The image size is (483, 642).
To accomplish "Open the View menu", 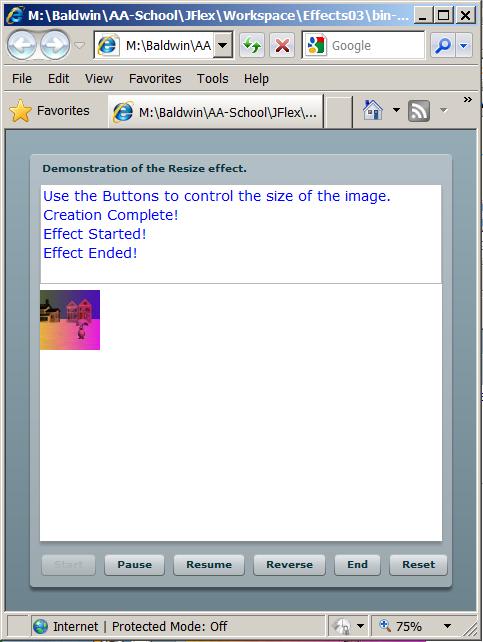I will point(99,78).
